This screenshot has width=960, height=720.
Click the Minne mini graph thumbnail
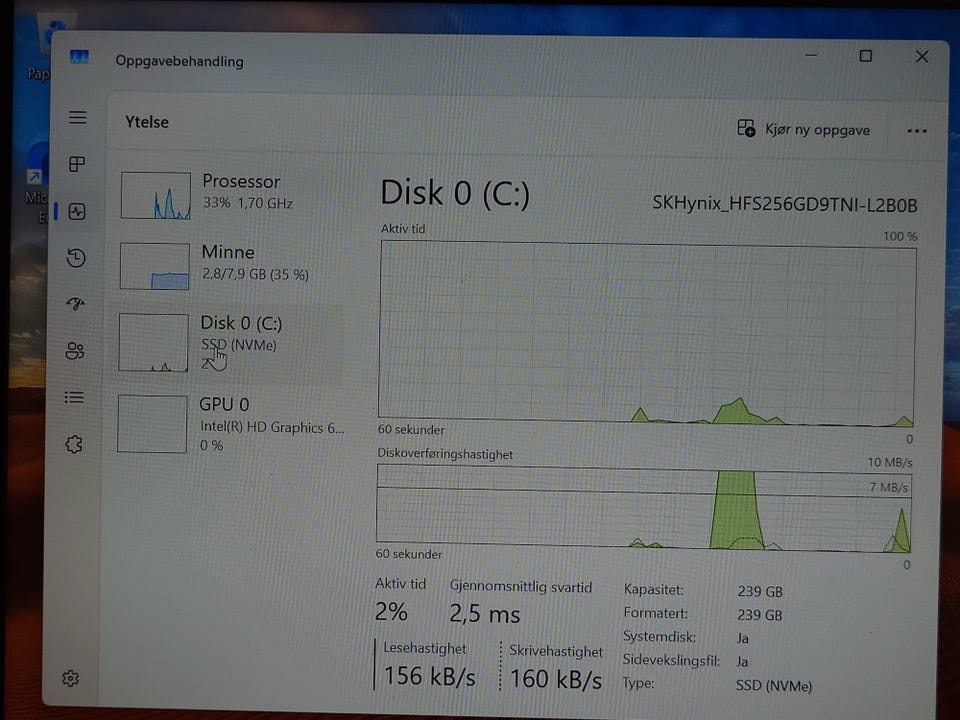pyautogui.click(x=154, y=266)
